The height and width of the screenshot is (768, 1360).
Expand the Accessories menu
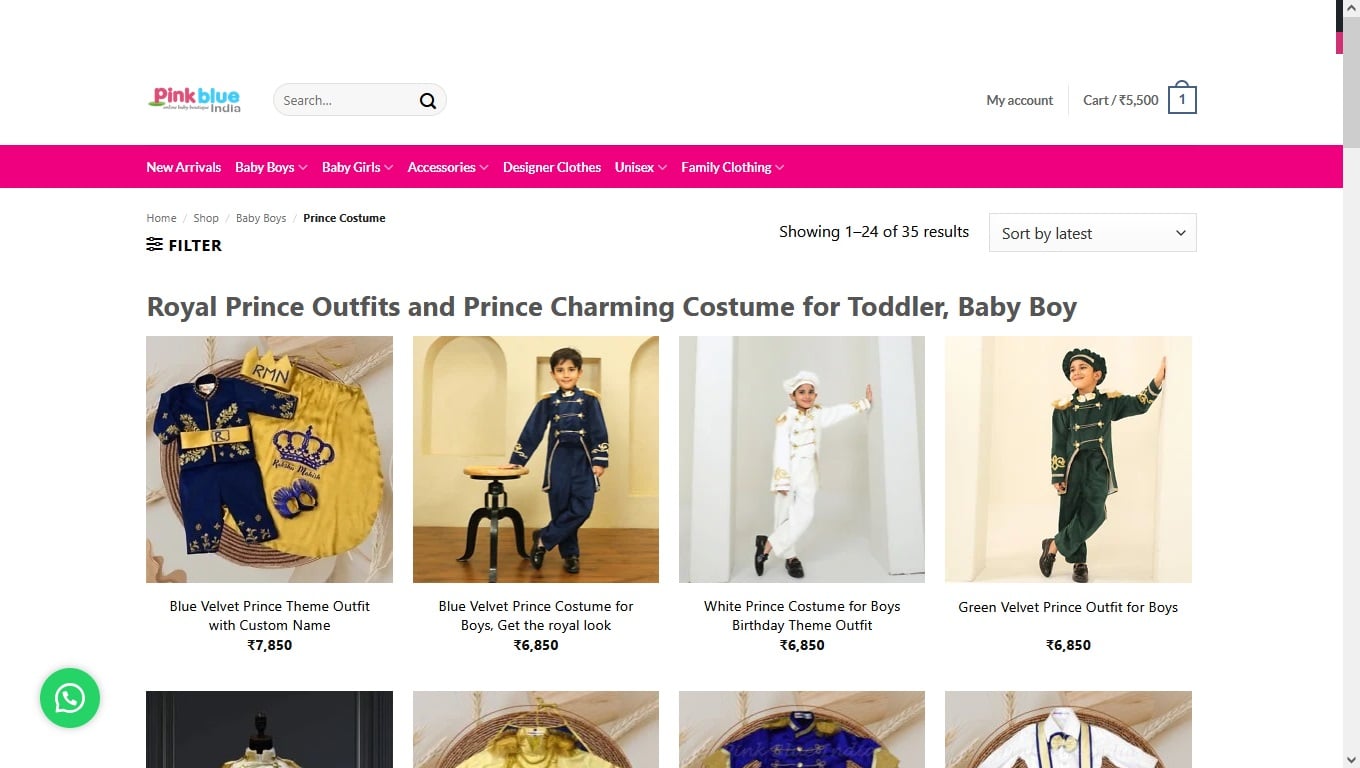tap(447, 167)
